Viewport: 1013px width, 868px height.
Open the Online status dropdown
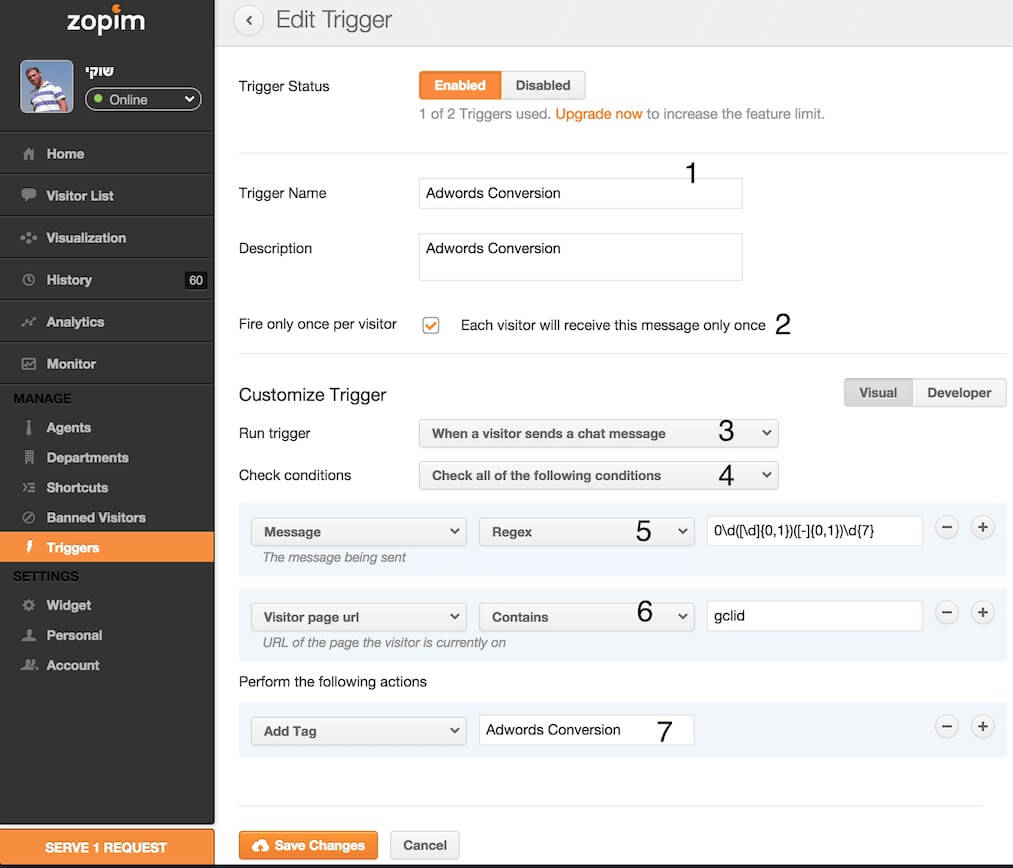(x=143, y=99)
